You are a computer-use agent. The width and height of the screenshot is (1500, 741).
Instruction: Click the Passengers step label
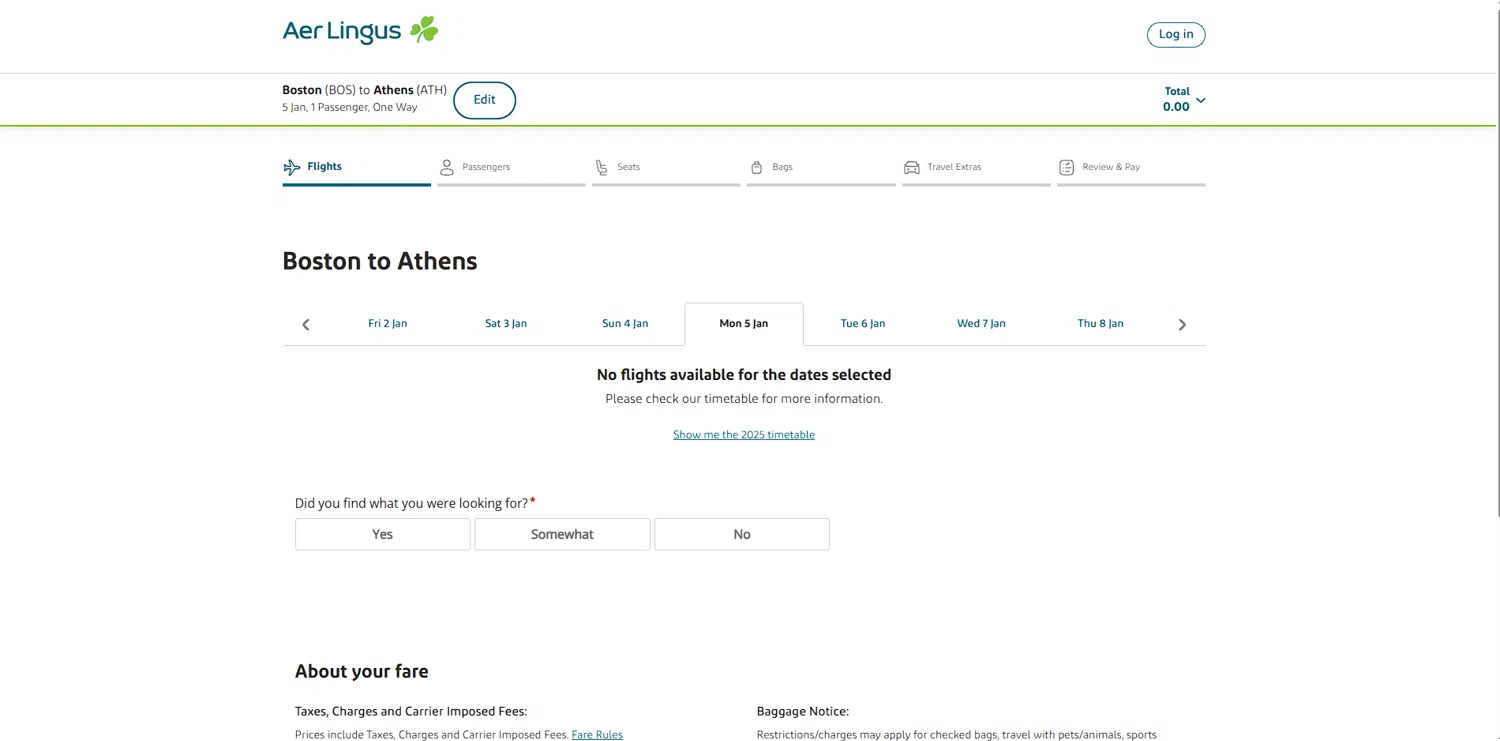[486, 167]
